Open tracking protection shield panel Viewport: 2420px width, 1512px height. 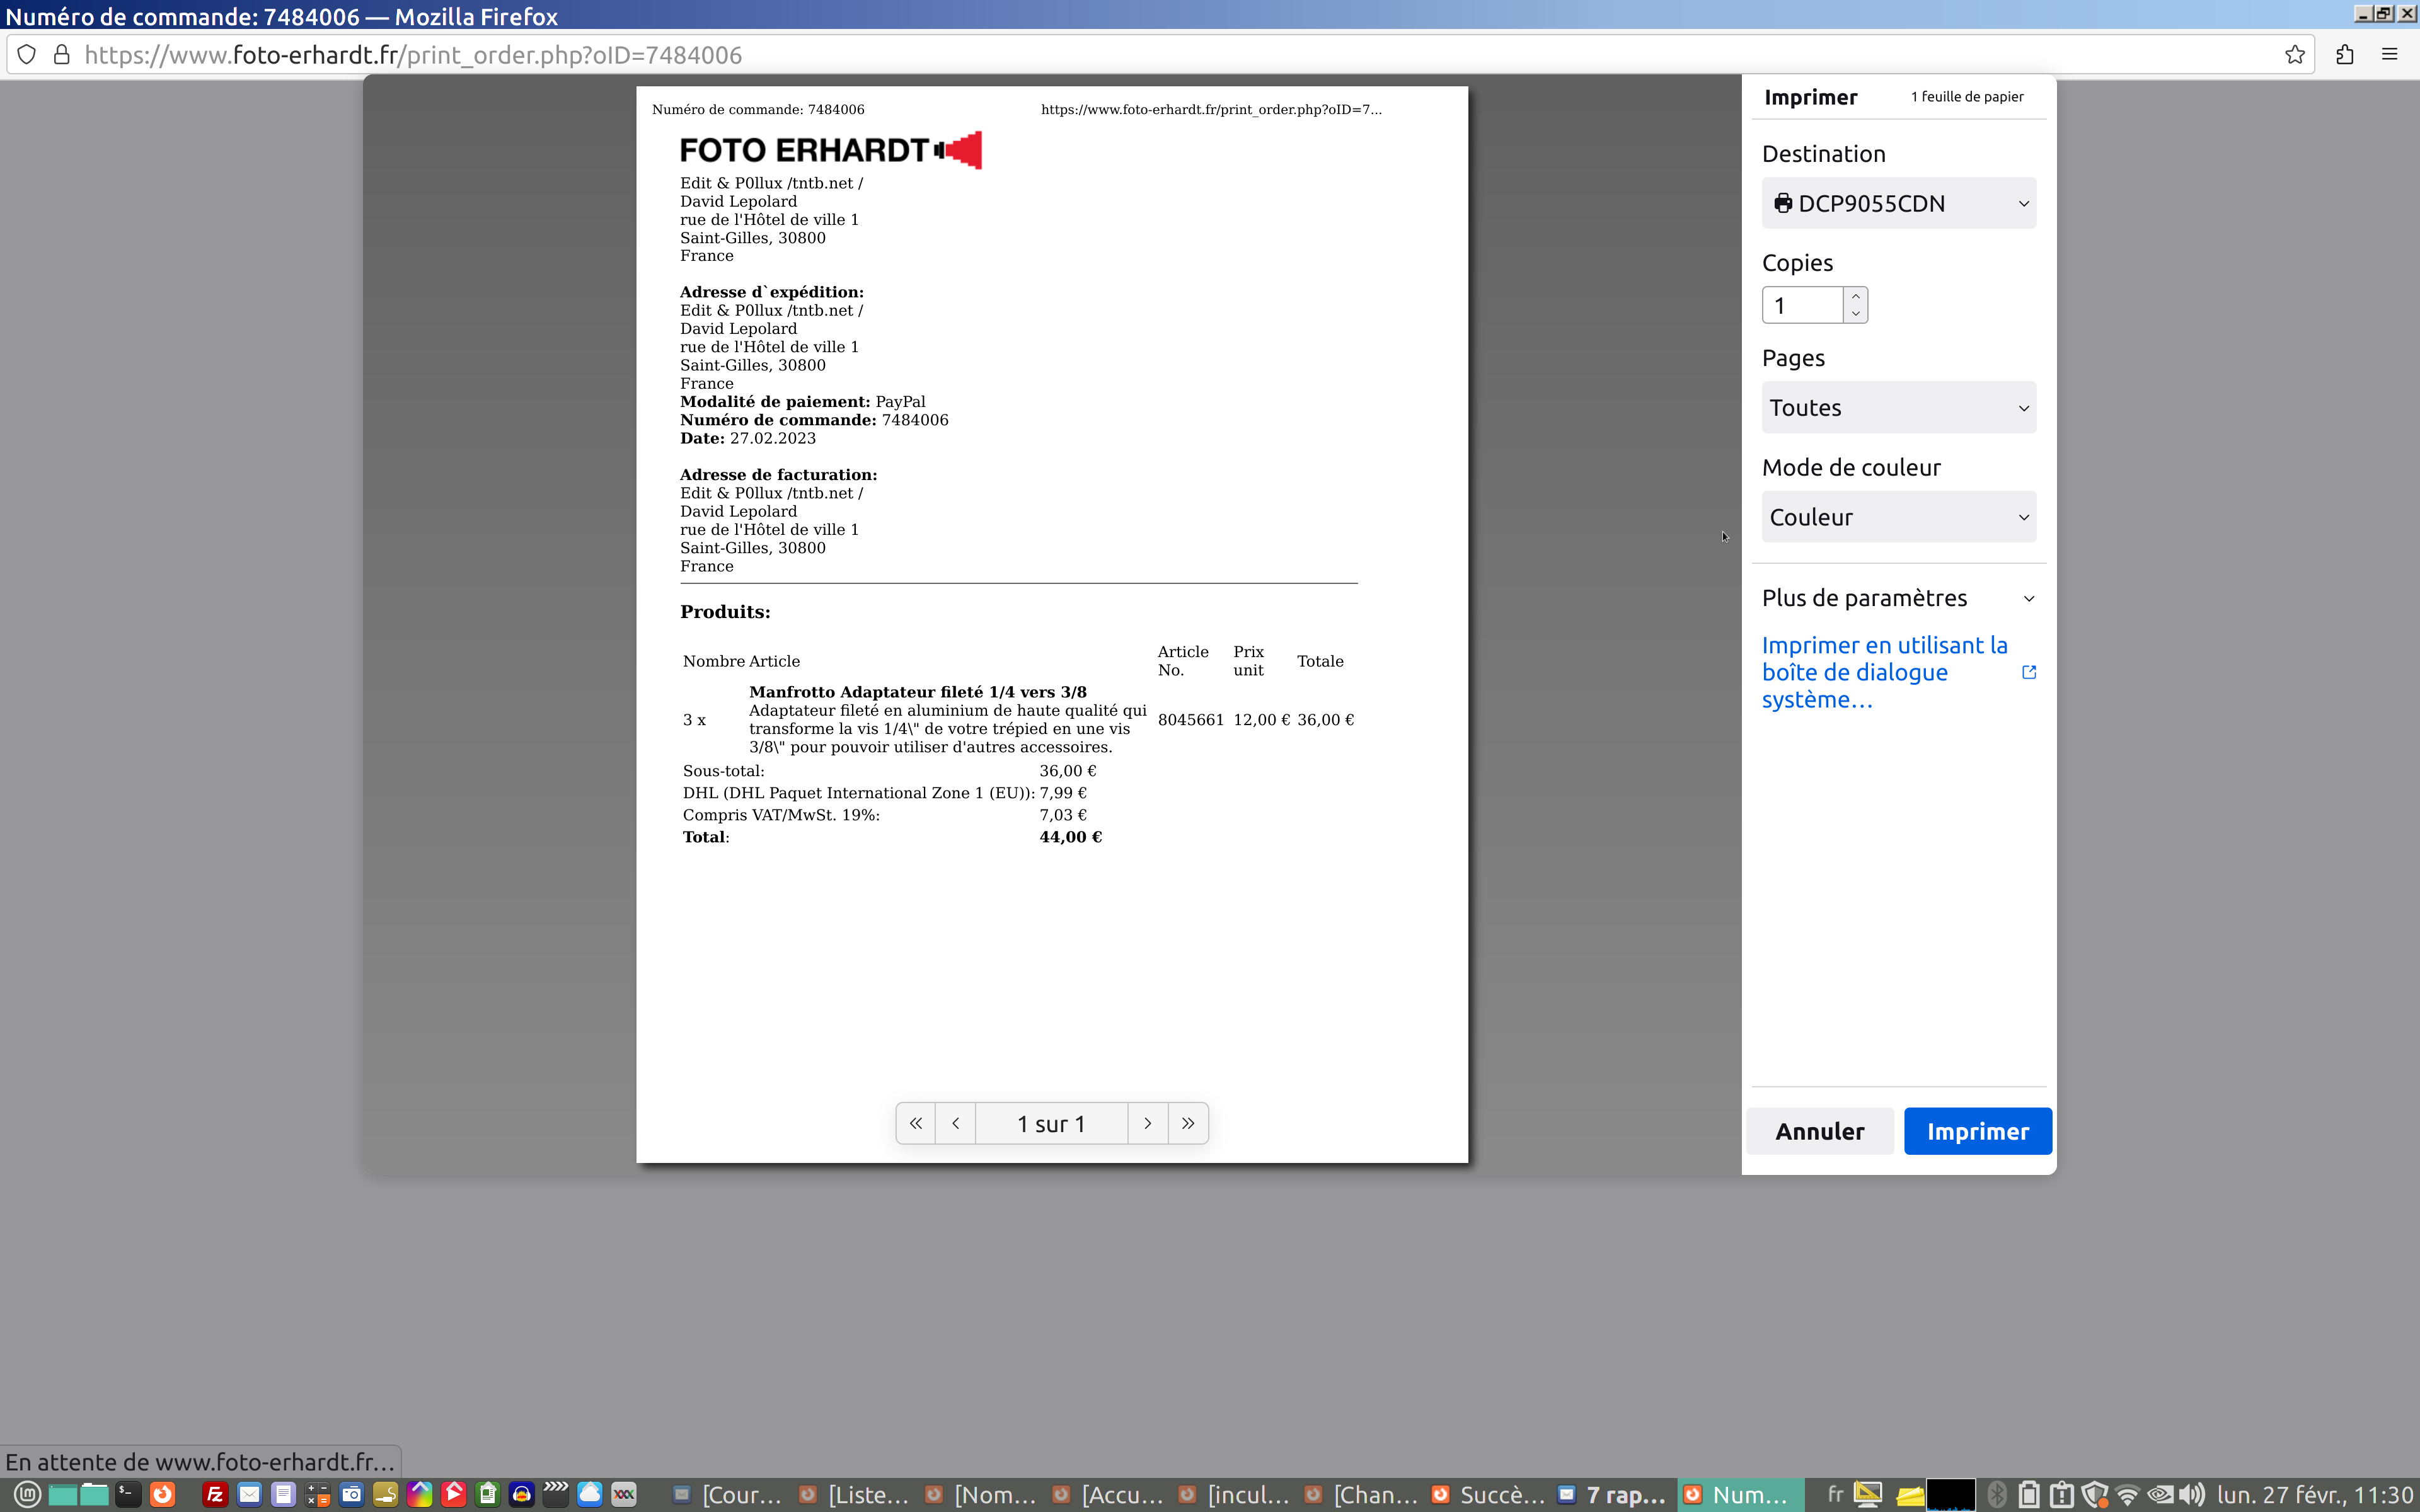point(27,55)
